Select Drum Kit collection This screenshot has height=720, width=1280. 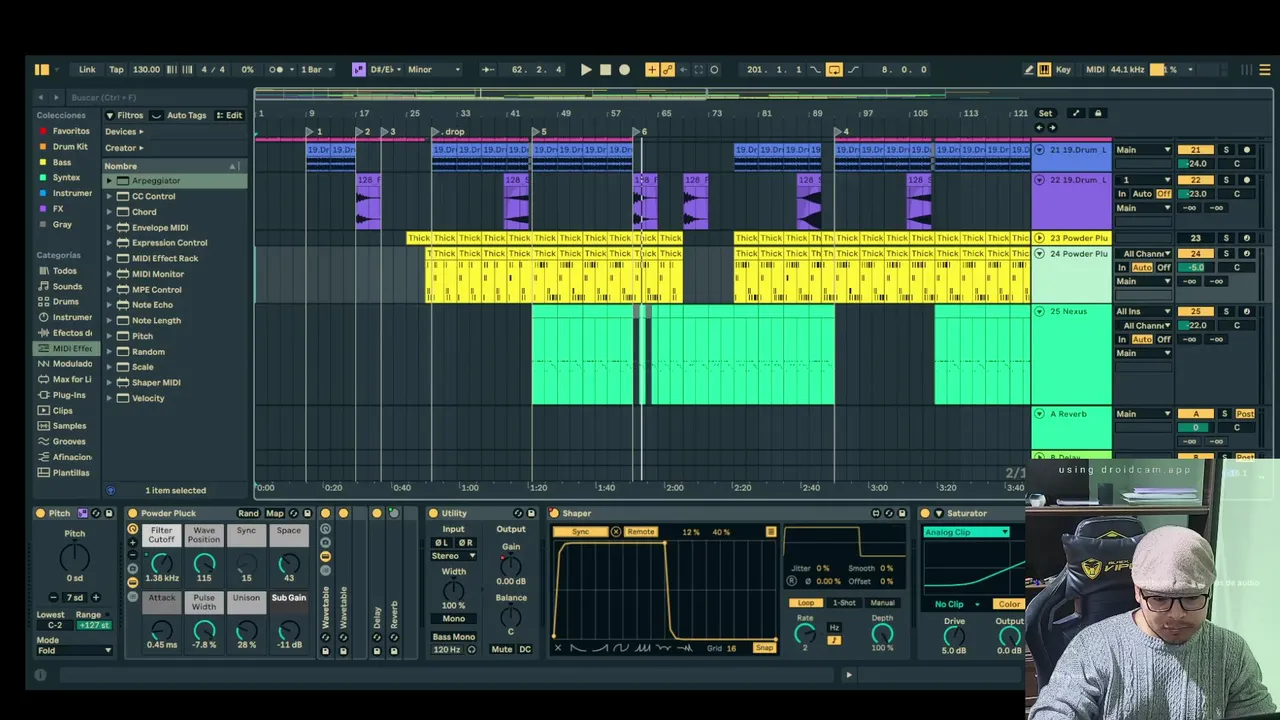click(70, 147)
